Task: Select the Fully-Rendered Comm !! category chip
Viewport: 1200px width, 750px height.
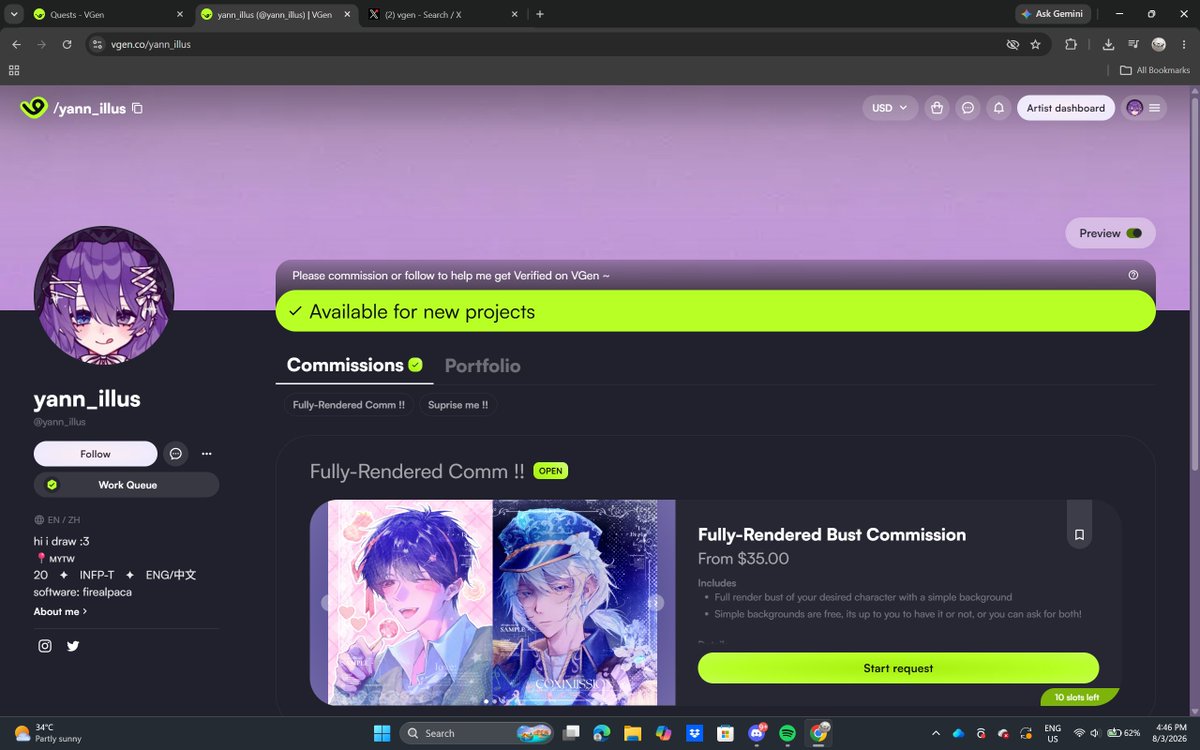Action: (348, 405)
